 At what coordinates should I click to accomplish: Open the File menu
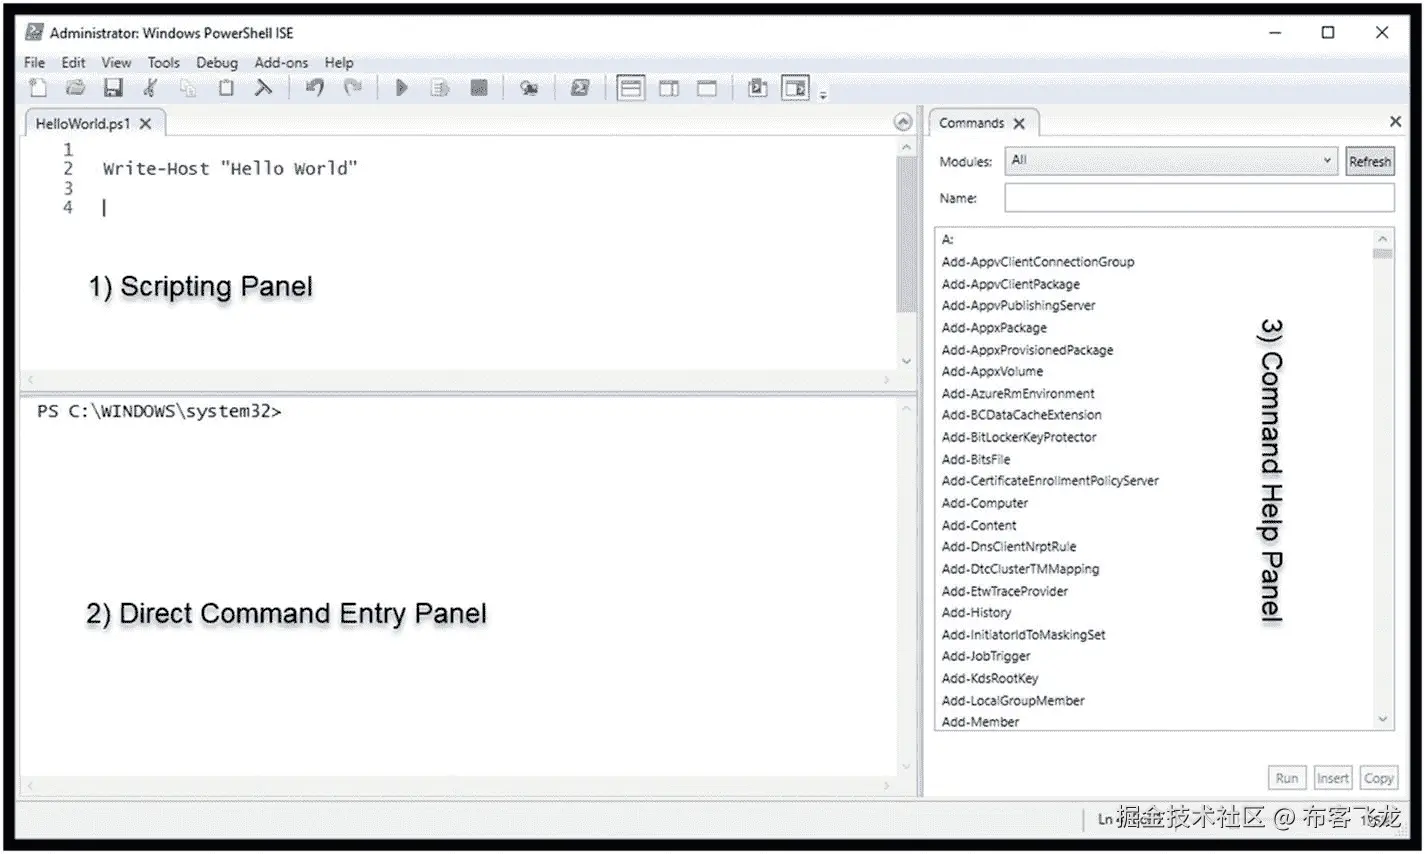click(35, 62)
